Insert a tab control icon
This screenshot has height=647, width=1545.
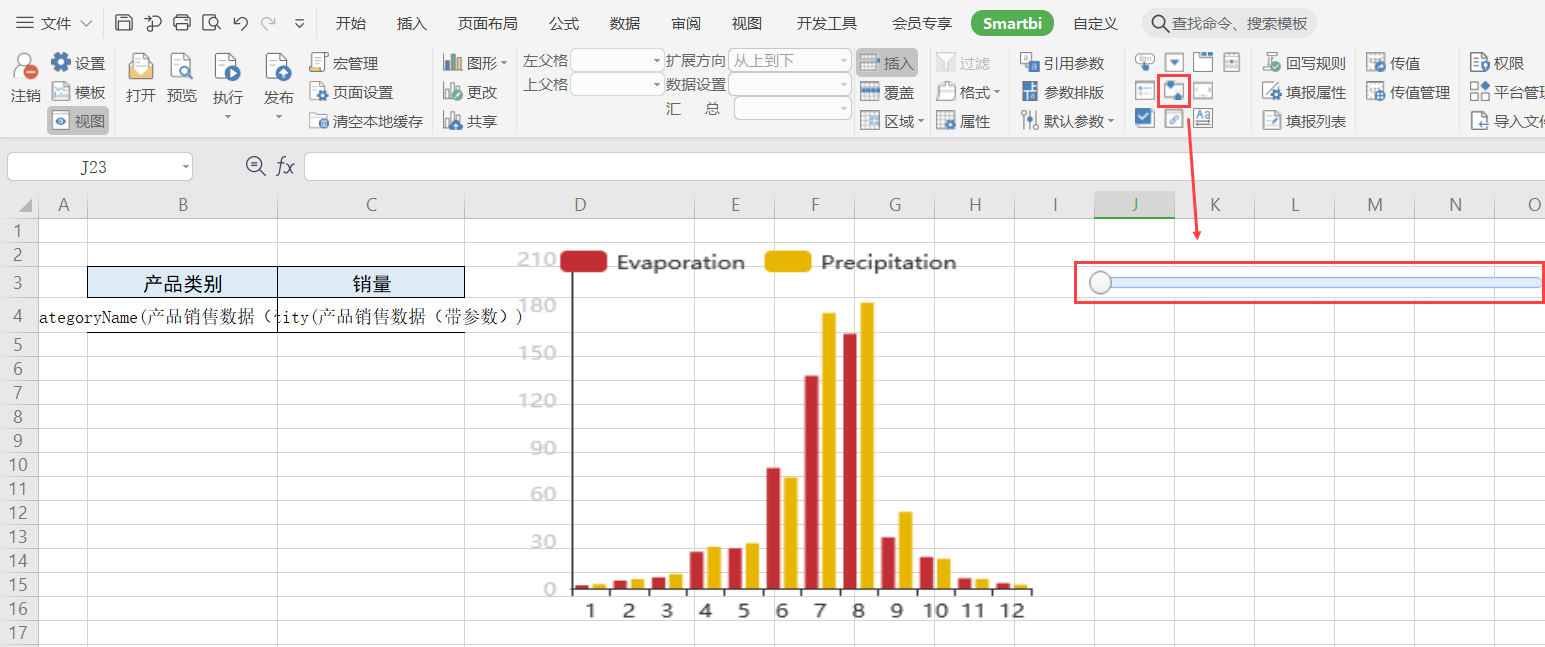click(1203, 62)
